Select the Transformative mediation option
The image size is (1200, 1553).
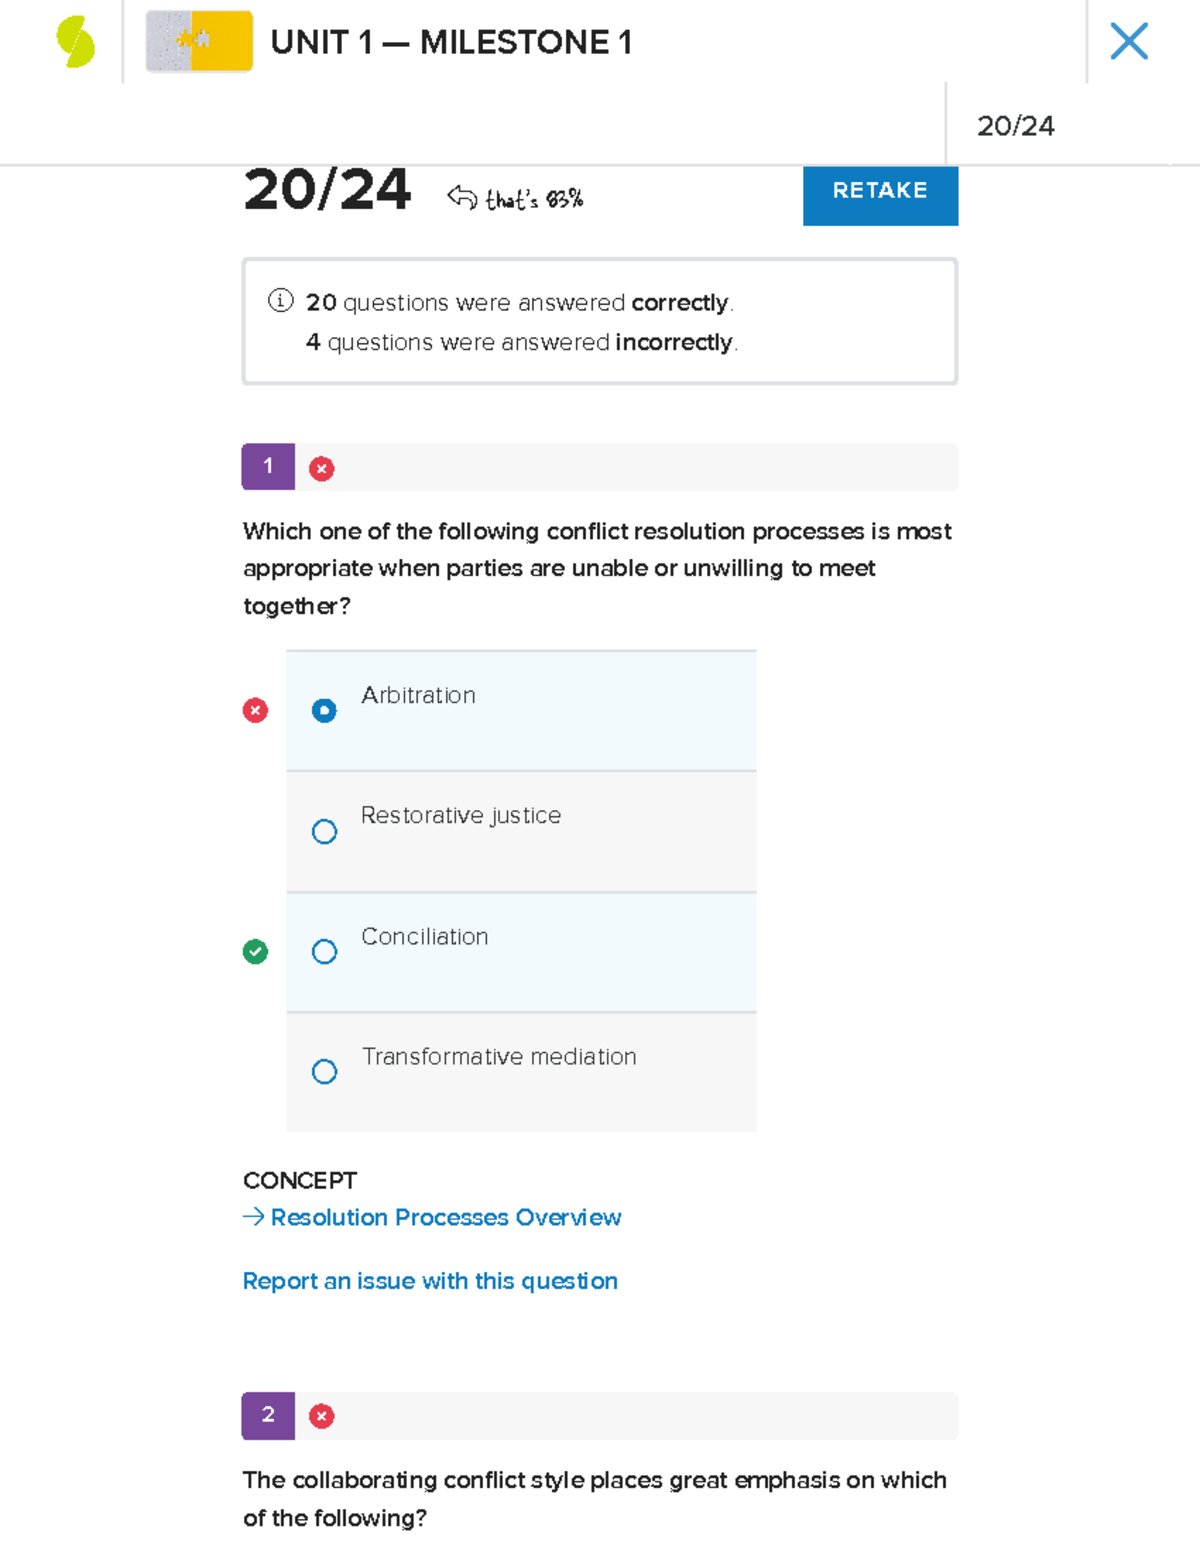coord(324,1071)
